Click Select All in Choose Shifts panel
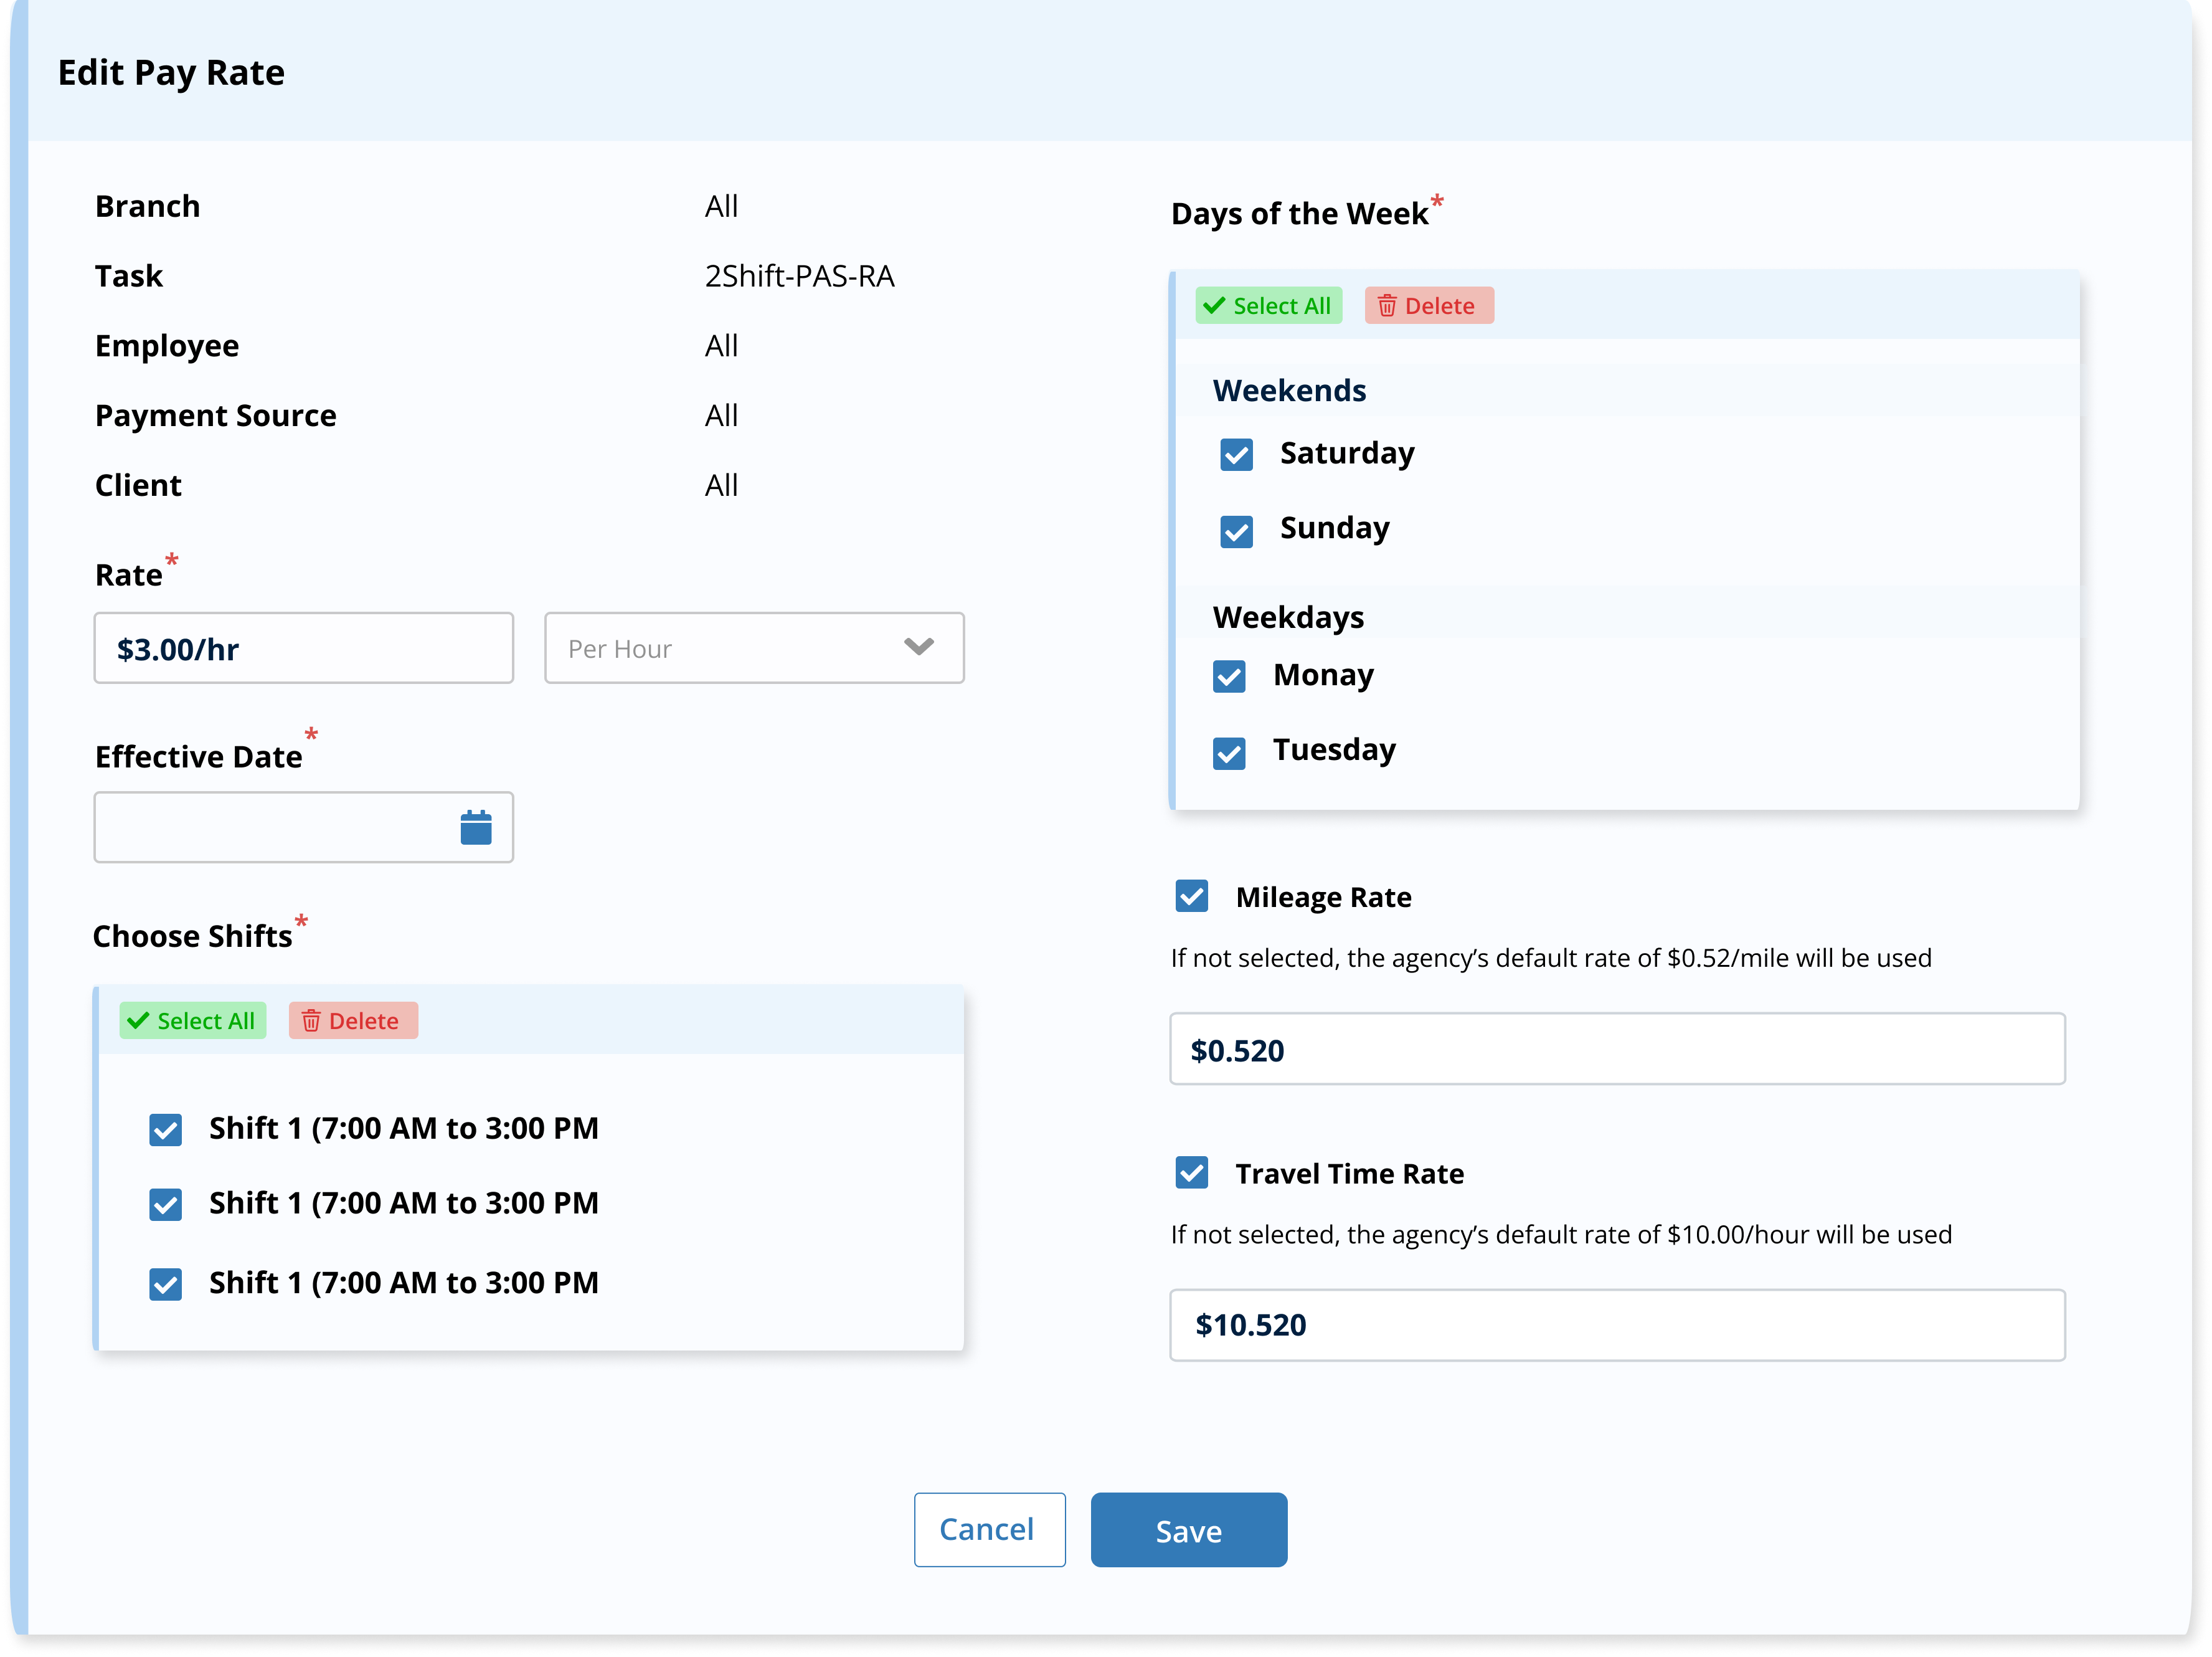 (x=193, y=1020)
